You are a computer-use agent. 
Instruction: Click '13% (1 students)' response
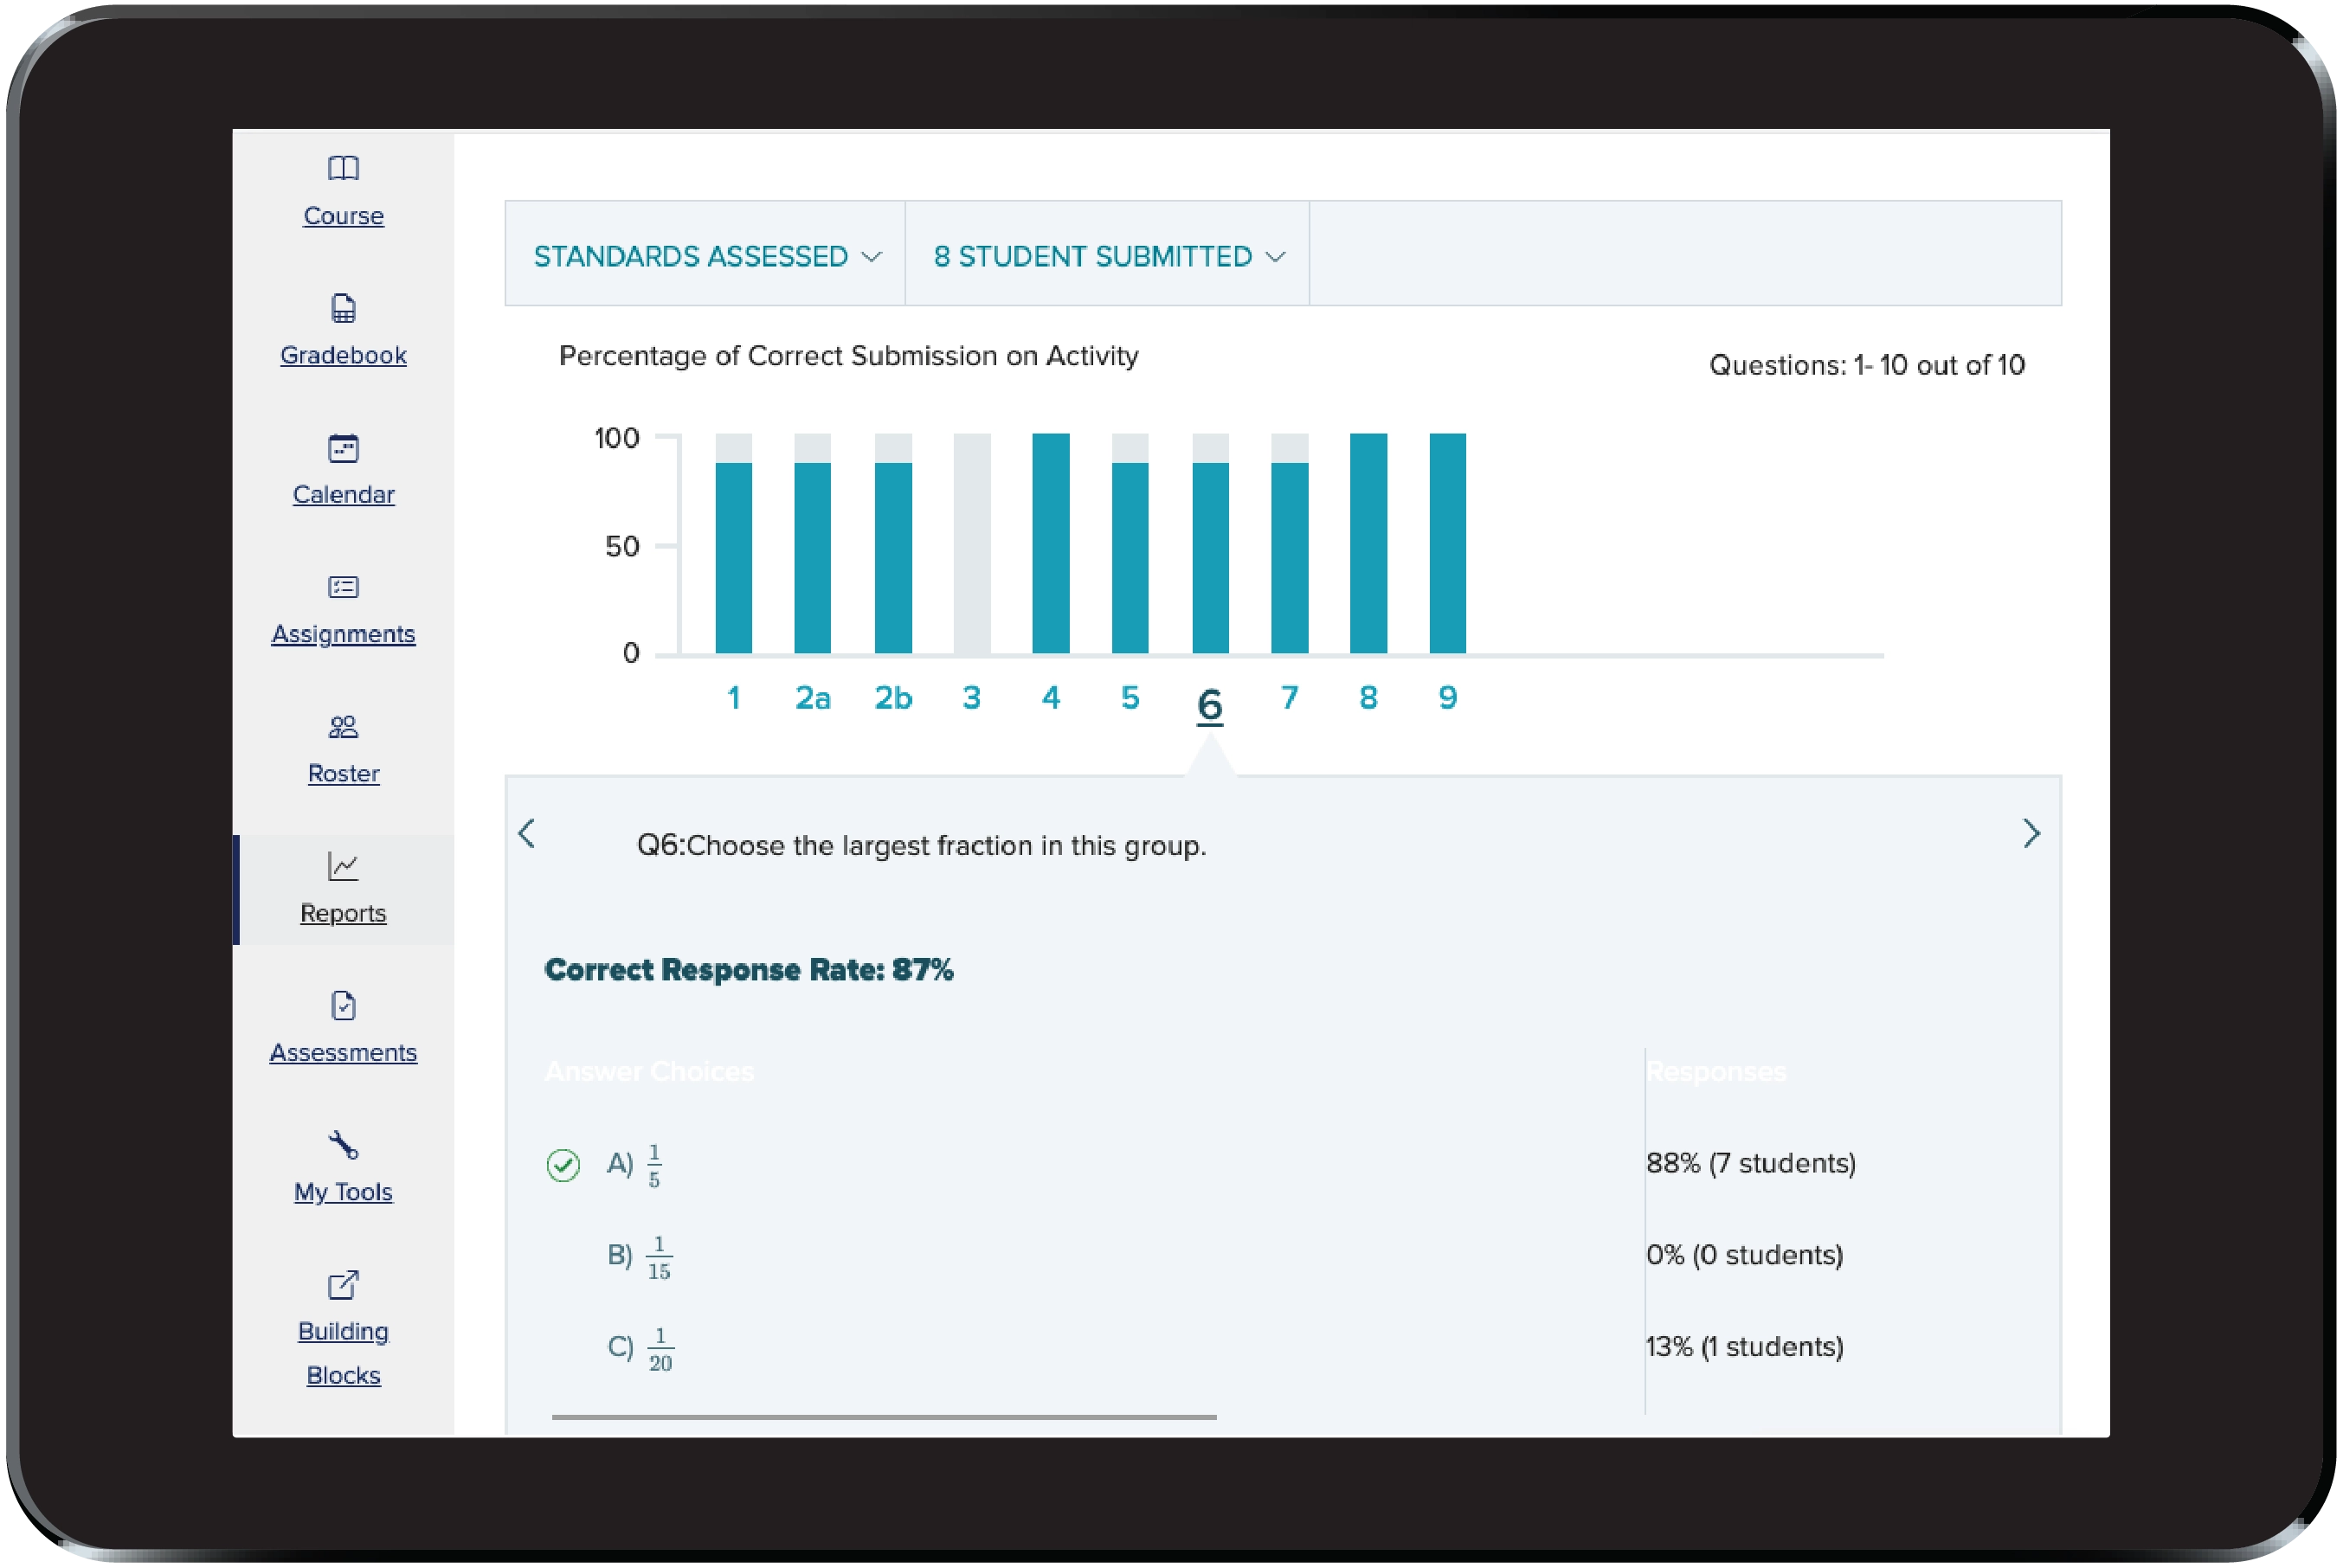(1745, 1348)
